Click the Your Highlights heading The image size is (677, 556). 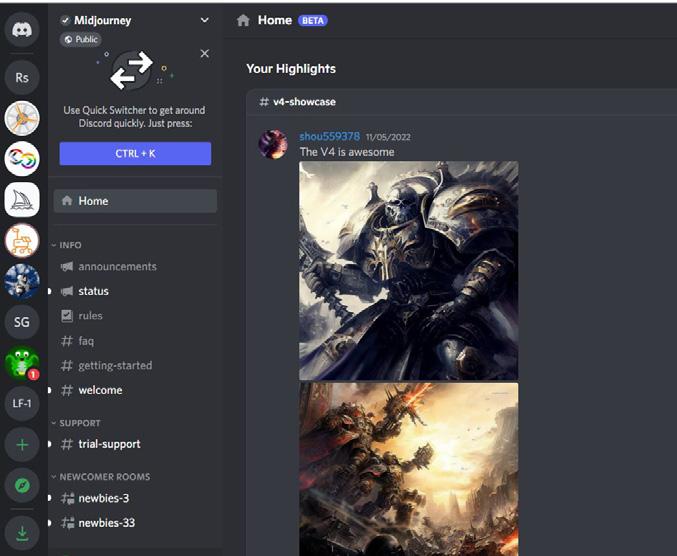coord(291,69)
